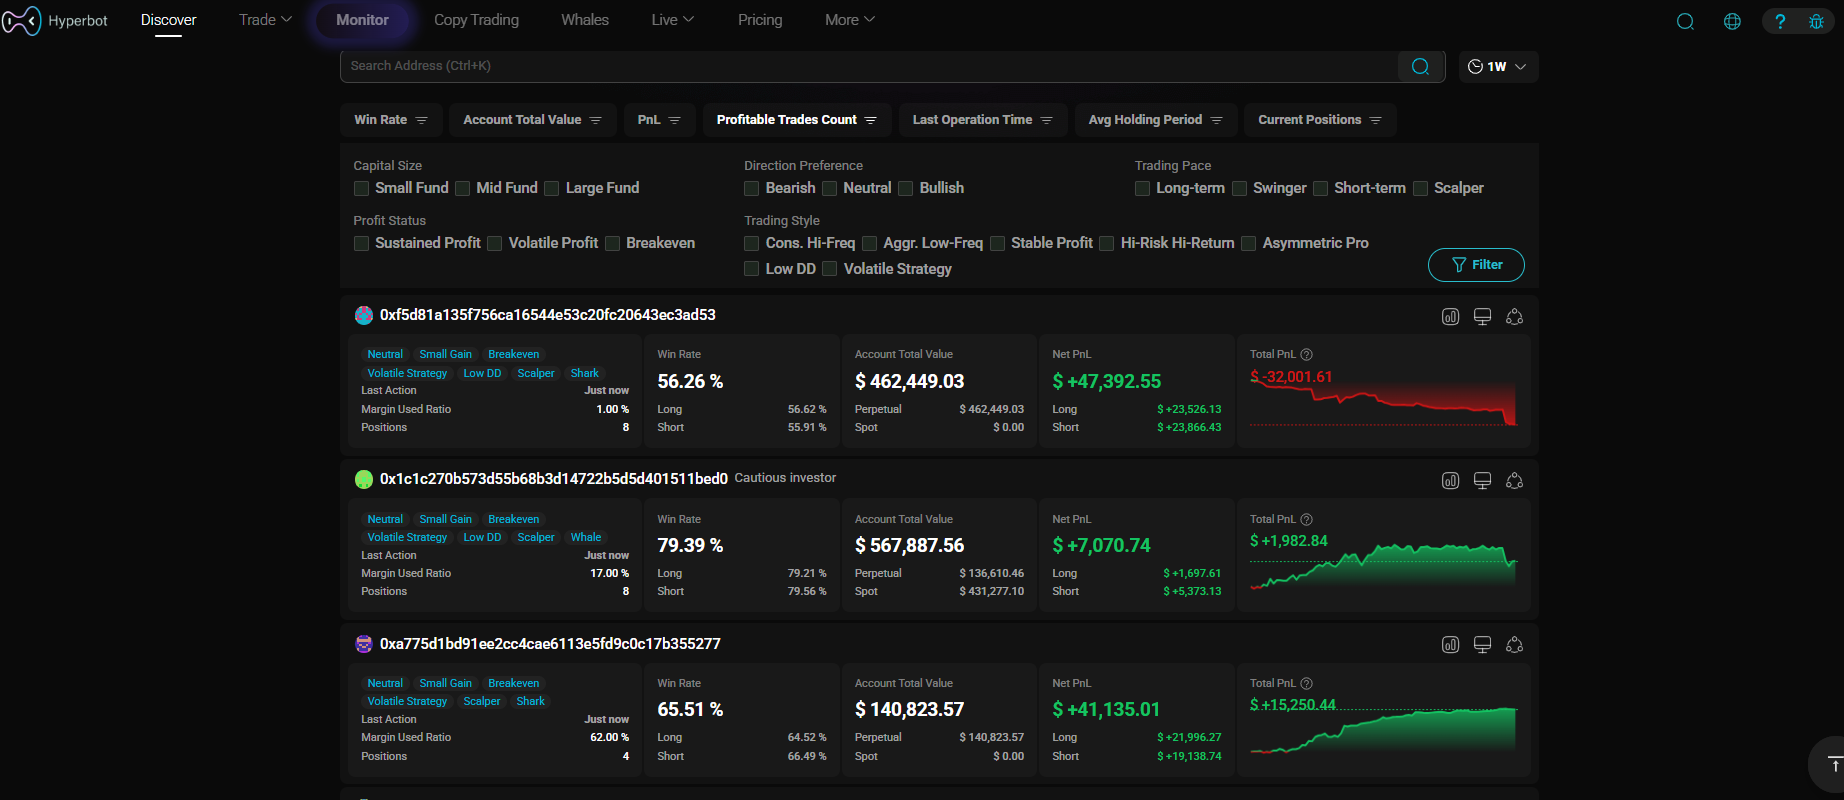Viewport: 1844px width, 800px height.
Task: Click the Total PnL info icon in first card
Action: (x=1306, y=354)
